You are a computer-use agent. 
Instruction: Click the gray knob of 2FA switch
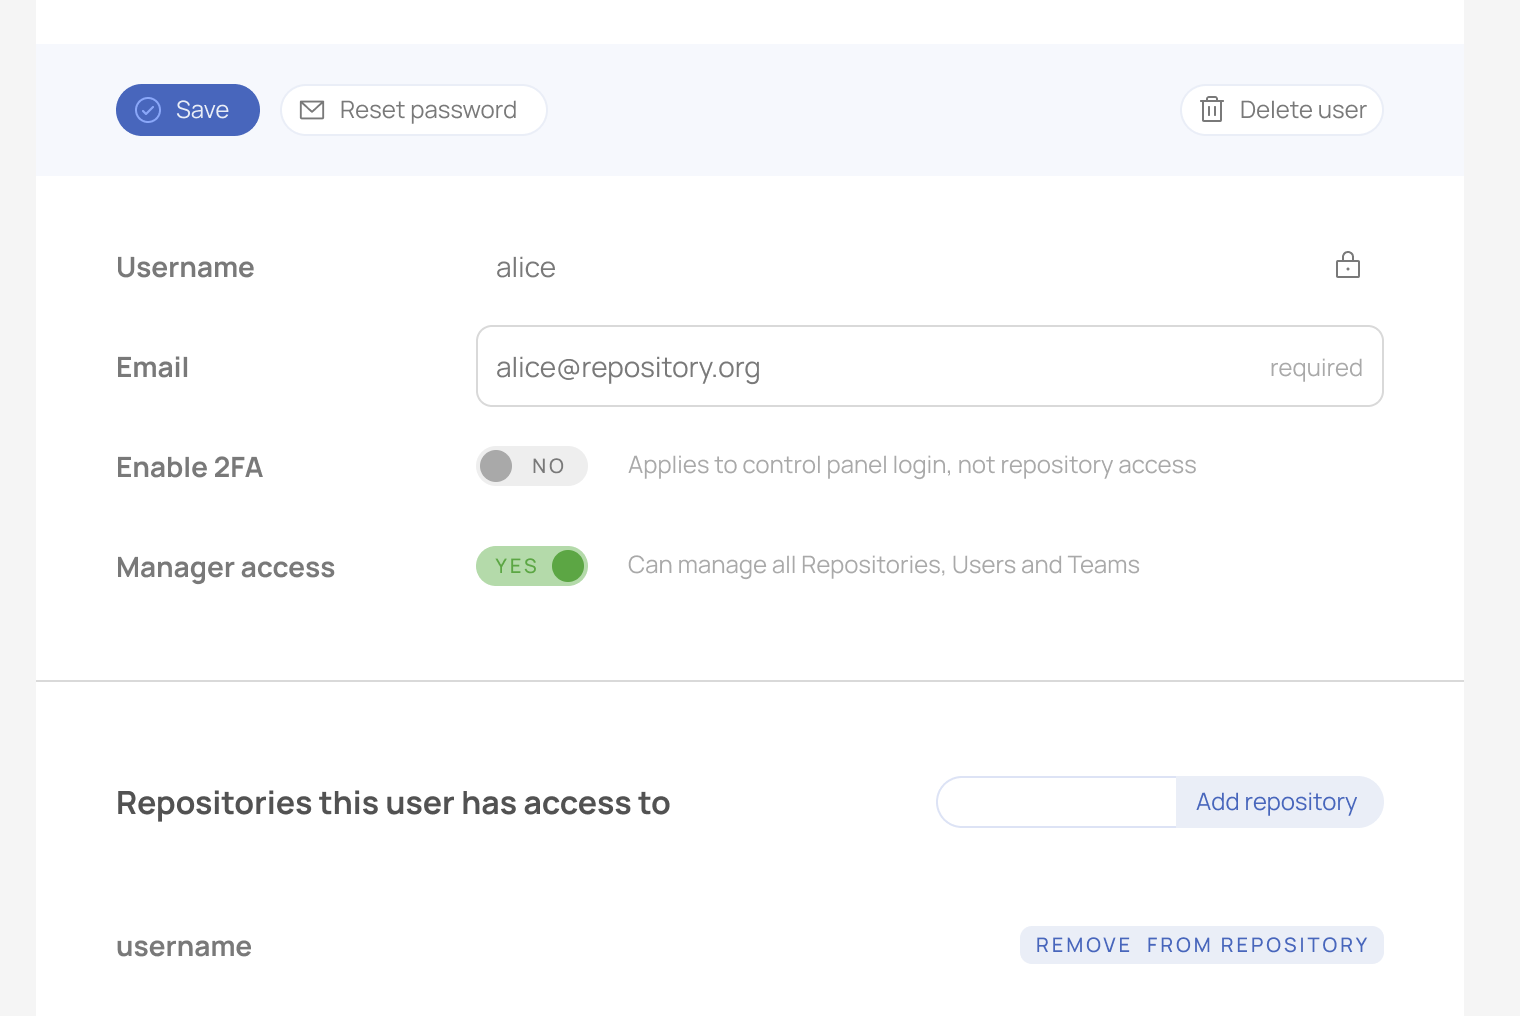click(496, 466)
